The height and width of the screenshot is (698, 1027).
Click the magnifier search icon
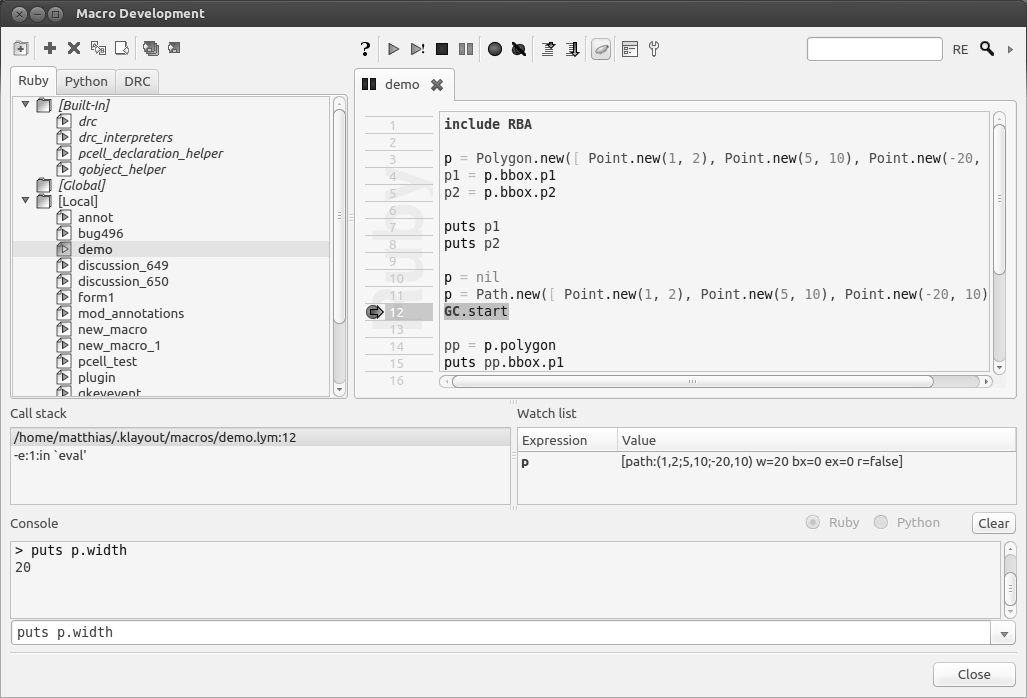pos(987,48)
